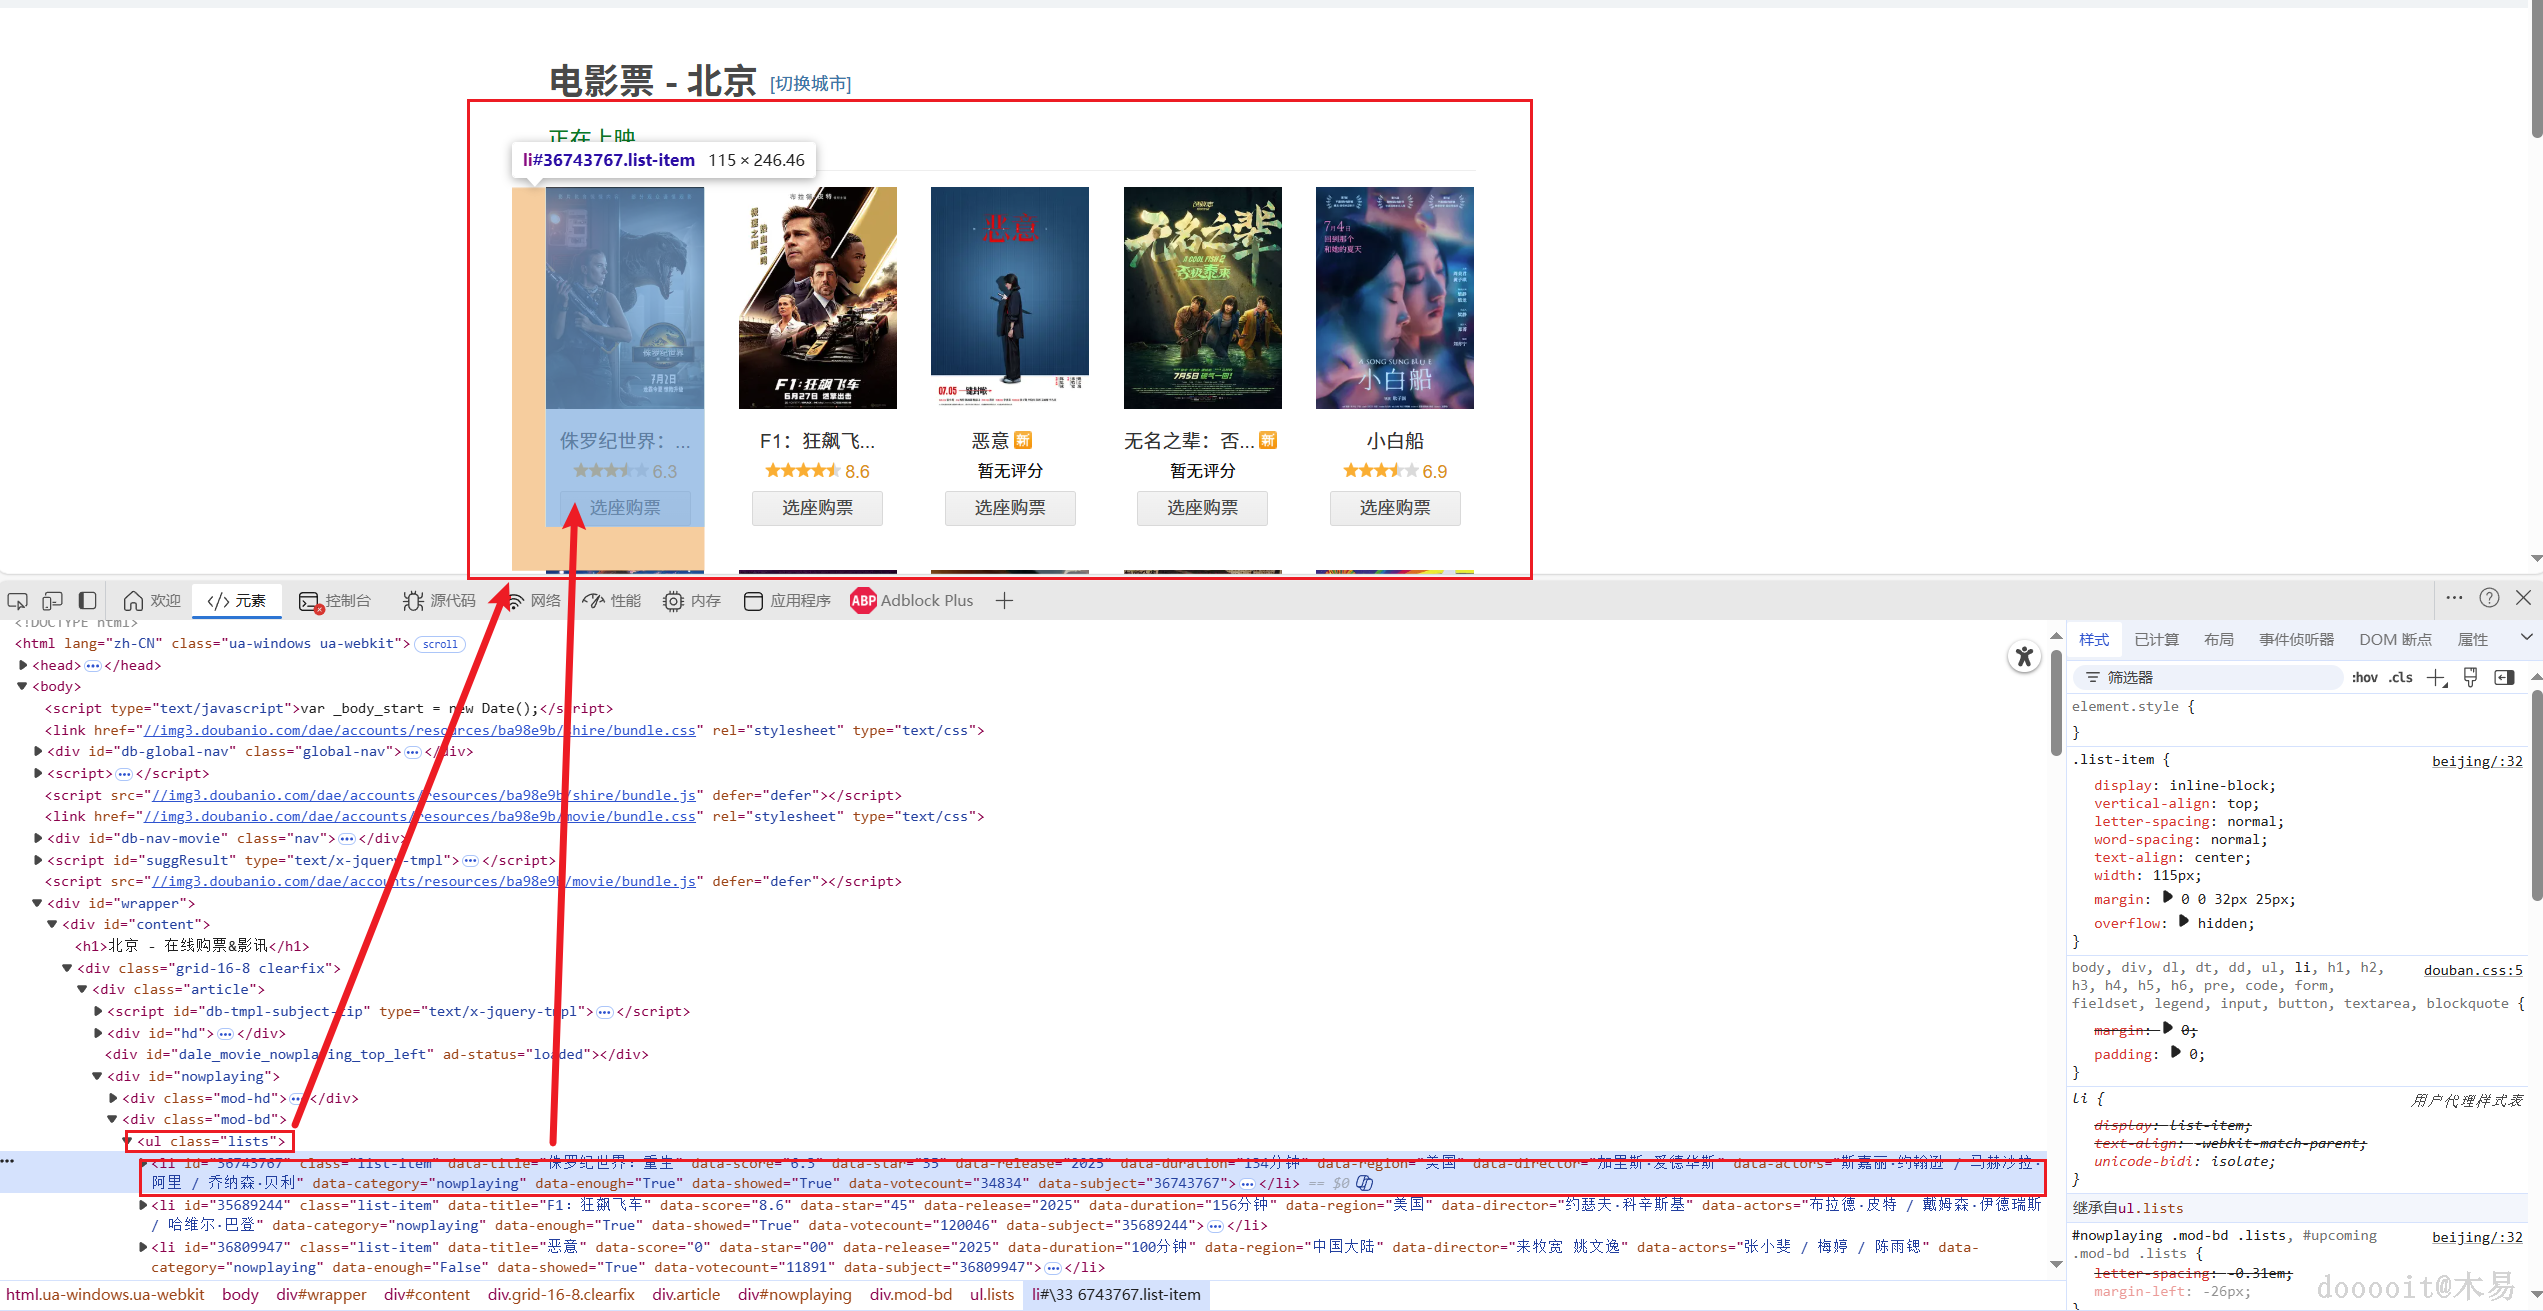Add a new tool with the + tab icon
The image size is (2543, 1311).
(x=1005, y=600)
